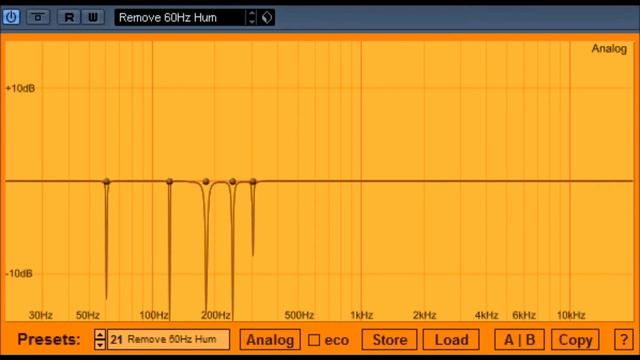Click the 10kHz frequency label

(x=571, y=315)
